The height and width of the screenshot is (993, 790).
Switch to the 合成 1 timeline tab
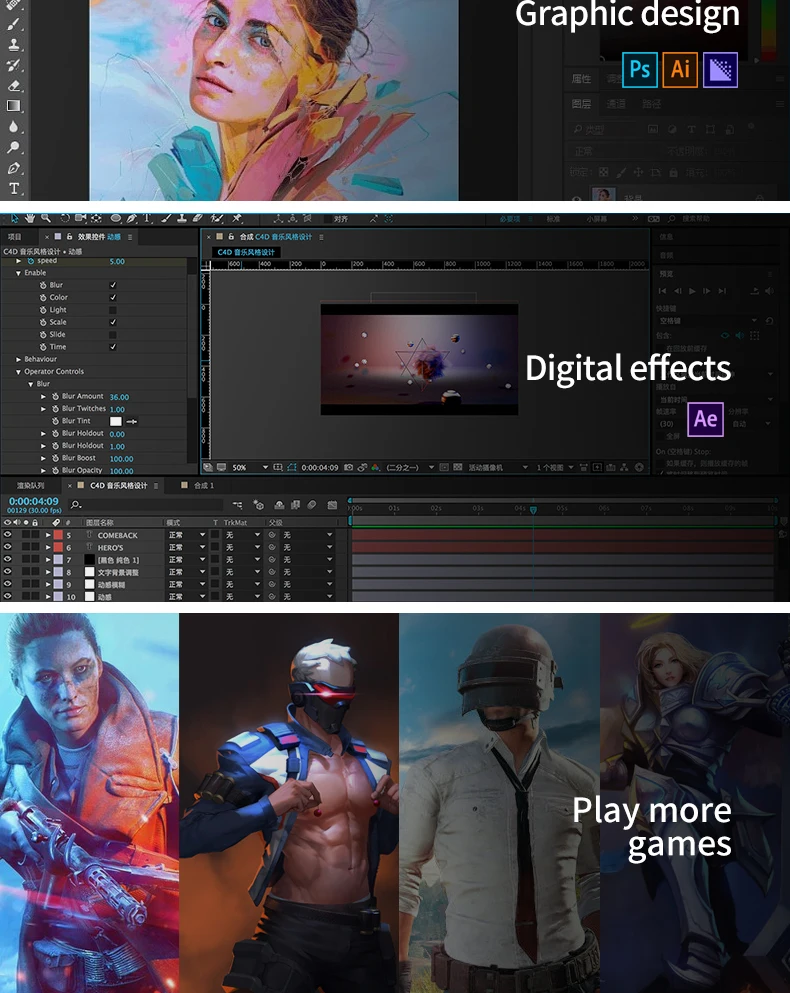tap(203, 486)
